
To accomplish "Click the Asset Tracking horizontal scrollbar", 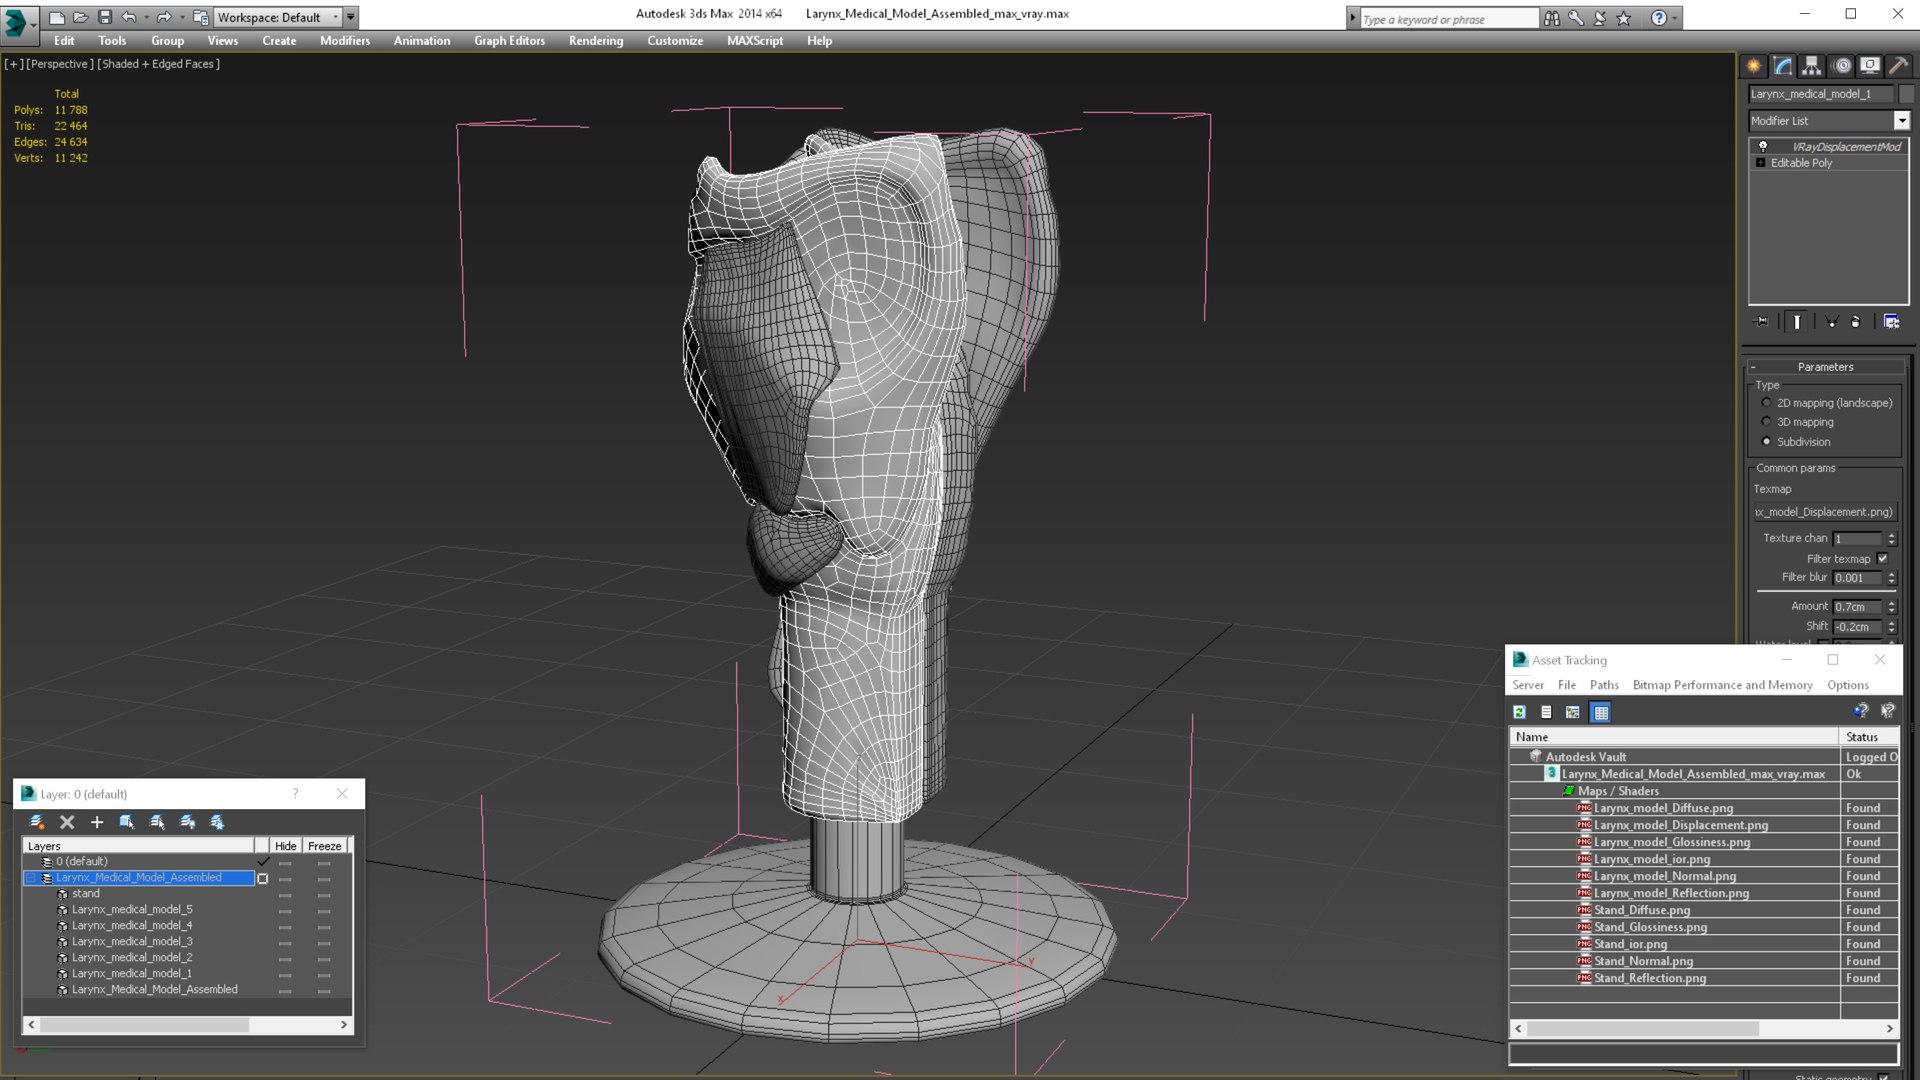I will (1704, 1029).
